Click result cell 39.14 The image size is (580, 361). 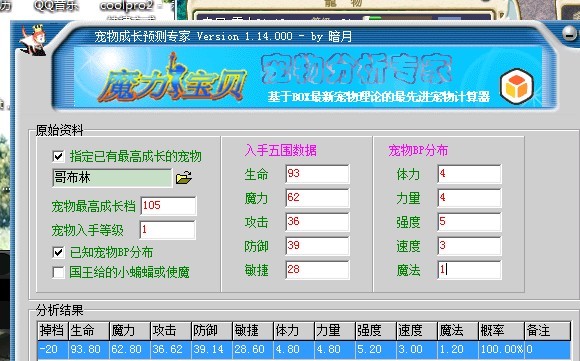212,349
